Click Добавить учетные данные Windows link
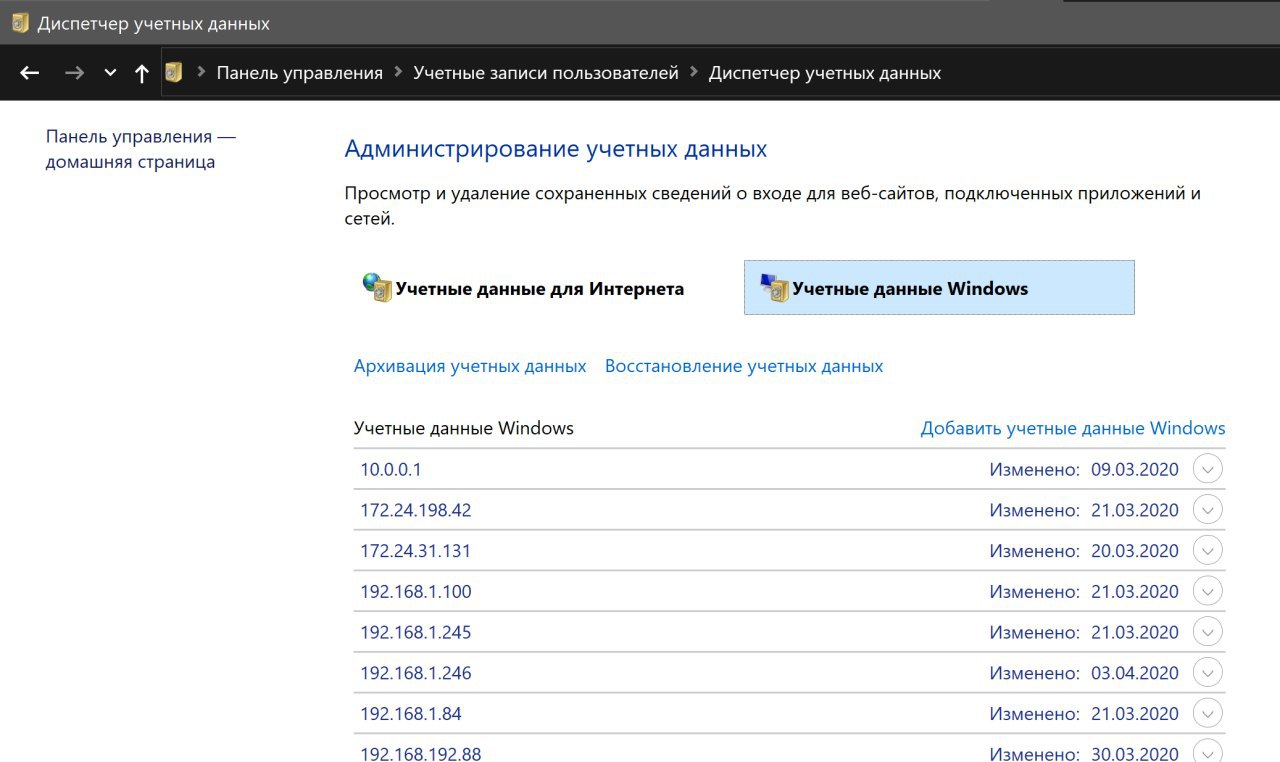Viewport: 1280px width, 762px height. point(1073,428)
